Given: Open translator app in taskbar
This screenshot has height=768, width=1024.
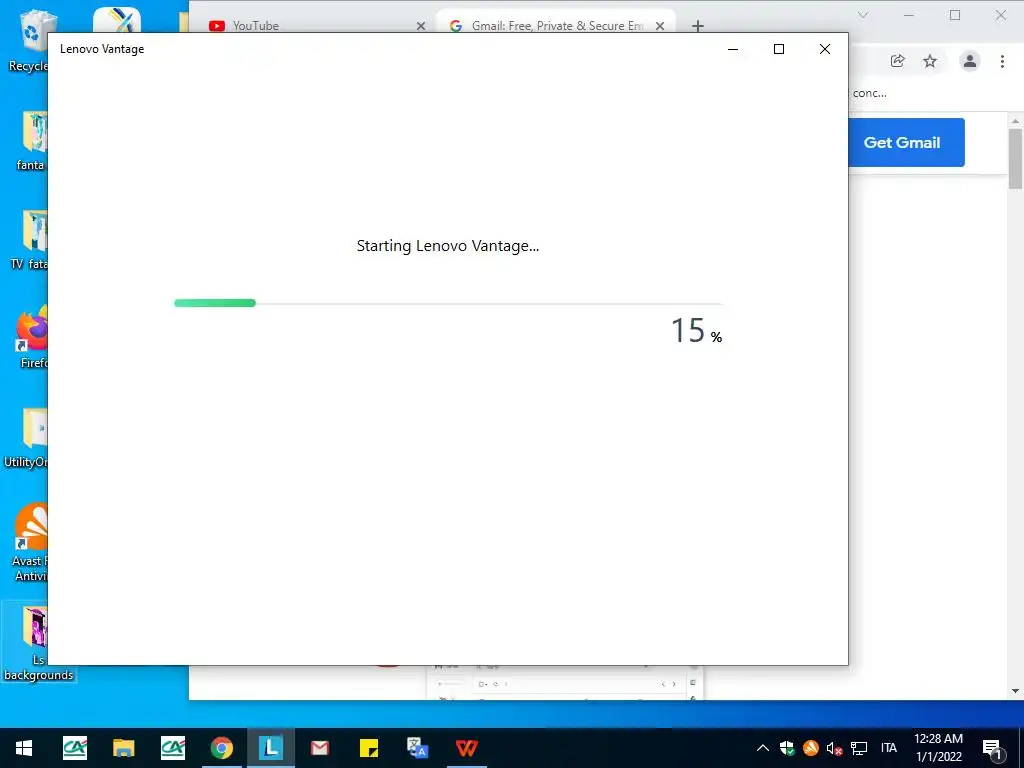Looking at the screenshot, I should pos(417,748).
